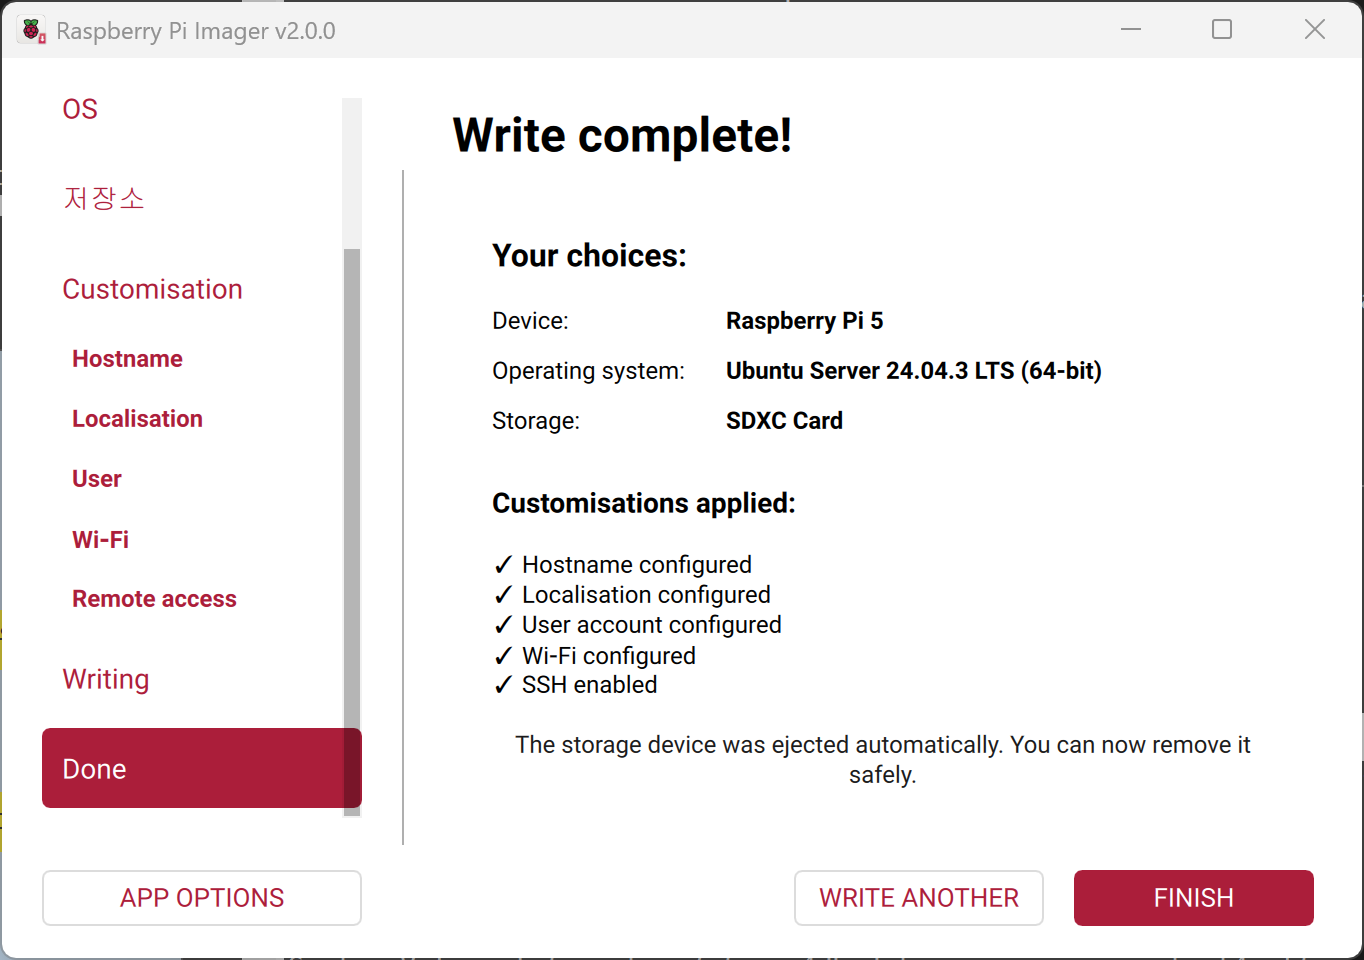1364x960 pixels.
Task: Click the 'Raspberry Pi 5' device value
Action: (x=804, y=321)
